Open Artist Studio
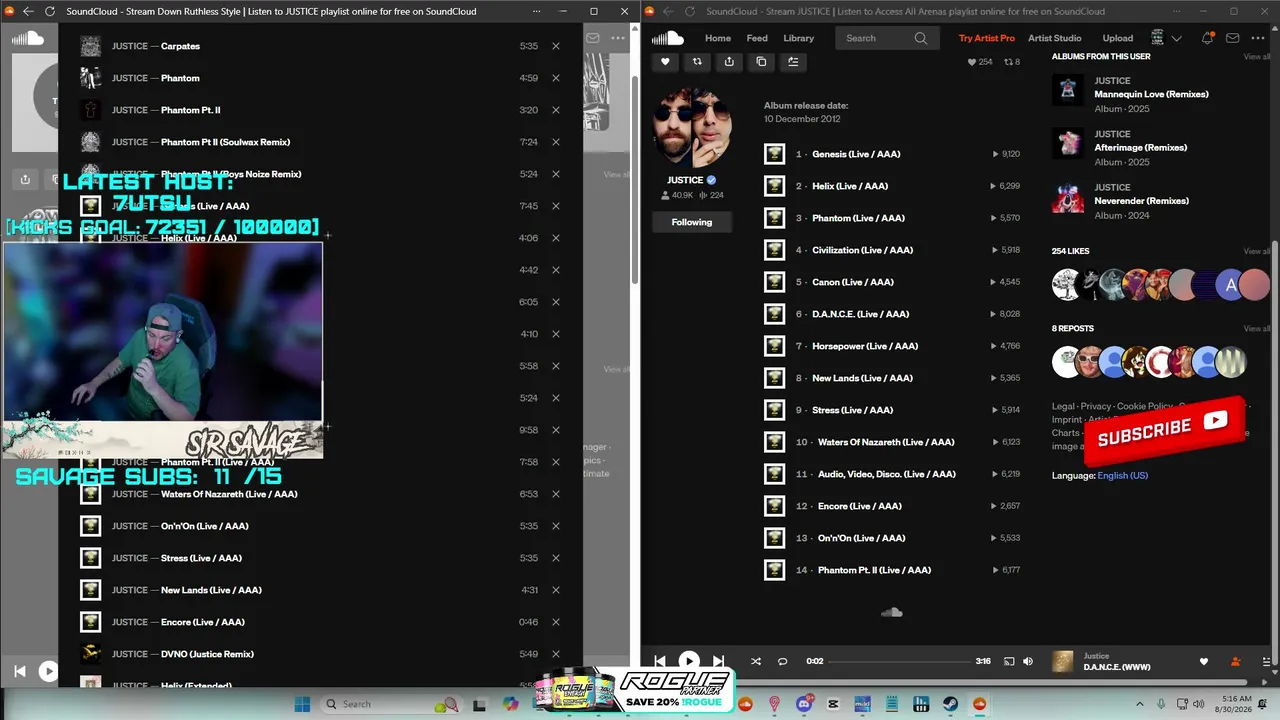The height and width of the screenshot is (720, 1280). [1055, 38]
